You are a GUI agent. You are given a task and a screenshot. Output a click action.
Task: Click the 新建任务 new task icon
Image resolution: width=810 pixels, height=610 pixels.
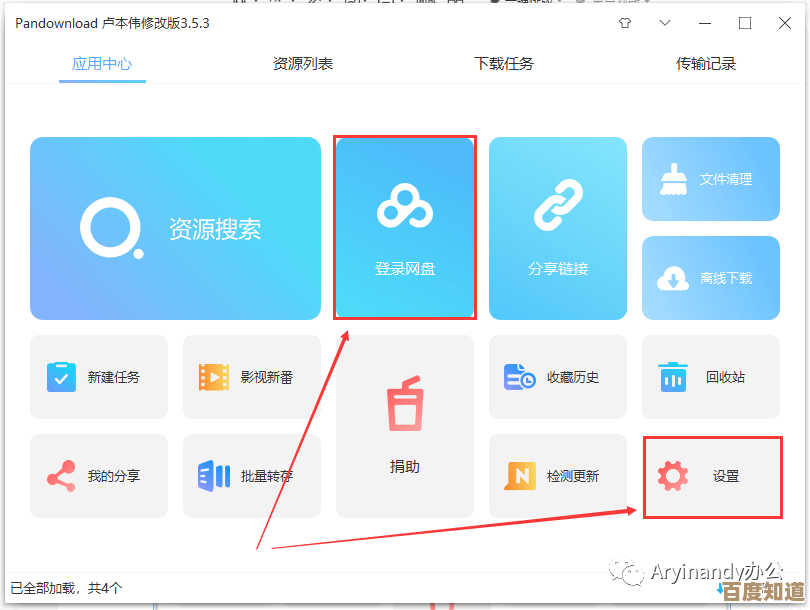coord(62,377)
